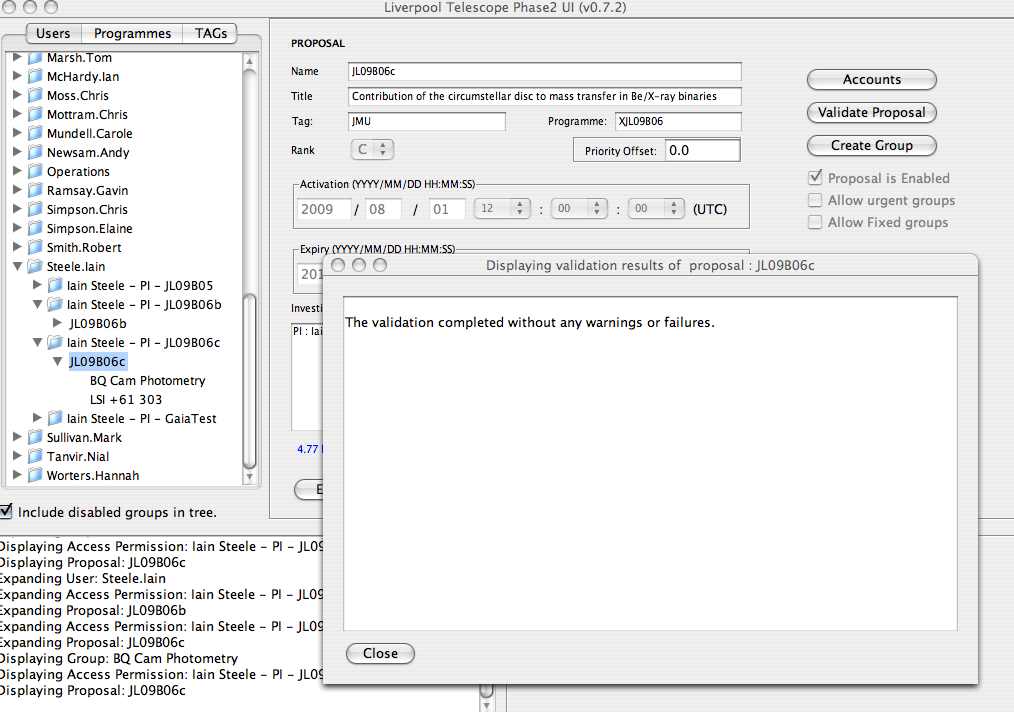Click the folder icon beside Operations

coord(36,171)
